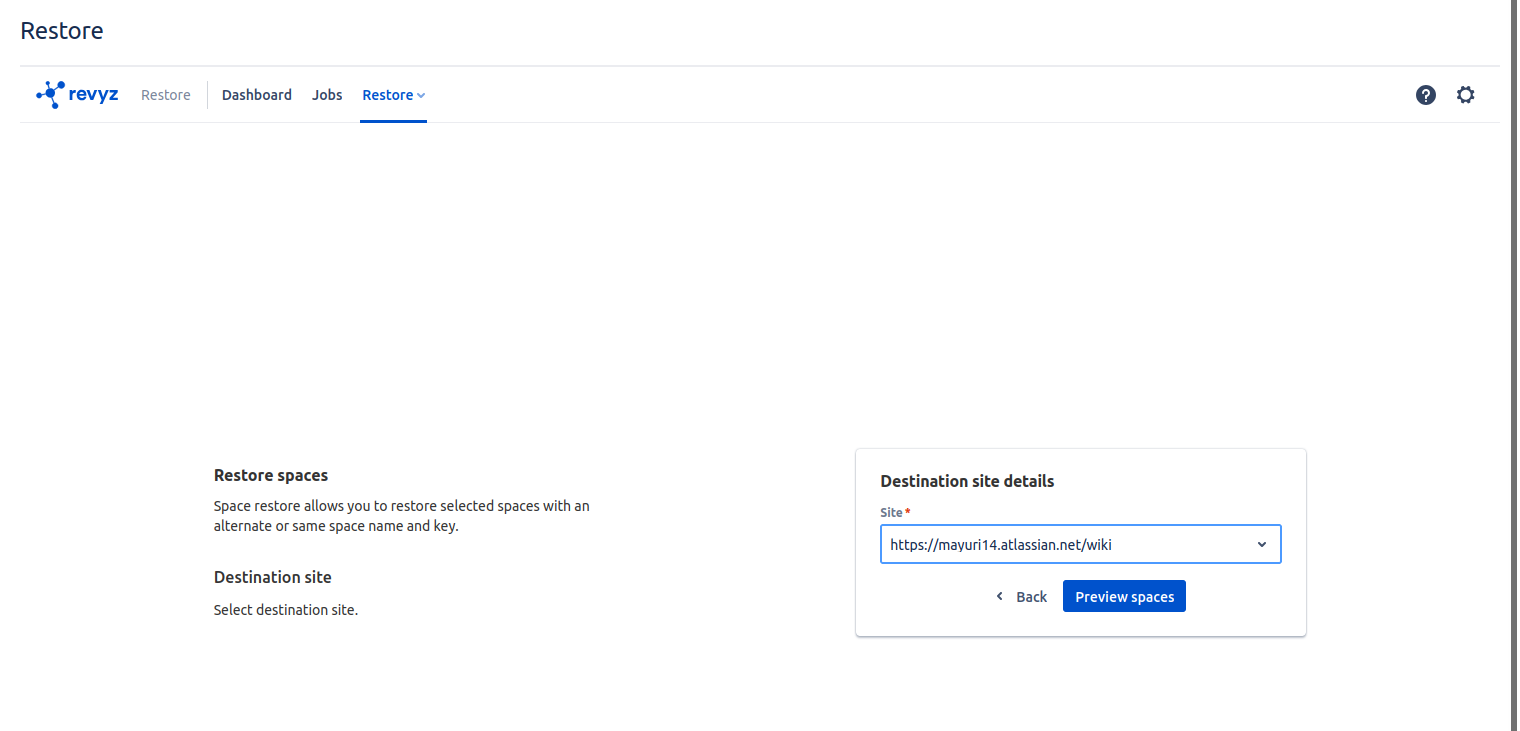Click the Site field label
This screenshot has height=731, width=1520.
pos(890,512)
